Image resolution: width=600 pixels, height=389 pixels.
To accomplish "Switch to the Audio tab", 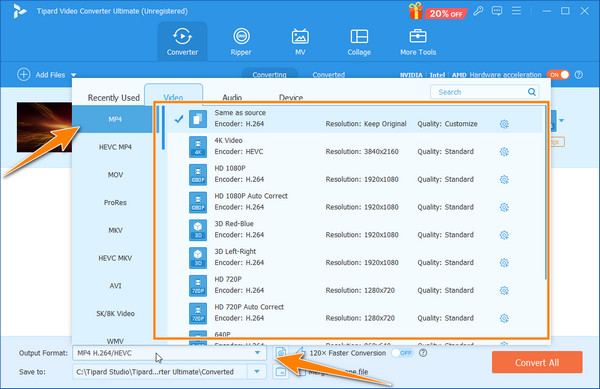I will [232, 97].
